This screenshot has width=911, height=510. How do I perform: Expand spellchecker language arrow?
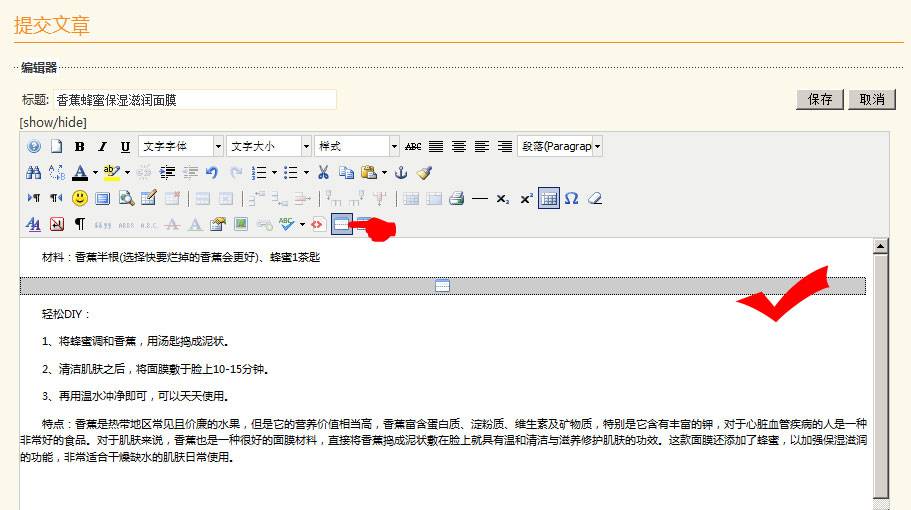[302, 224]
